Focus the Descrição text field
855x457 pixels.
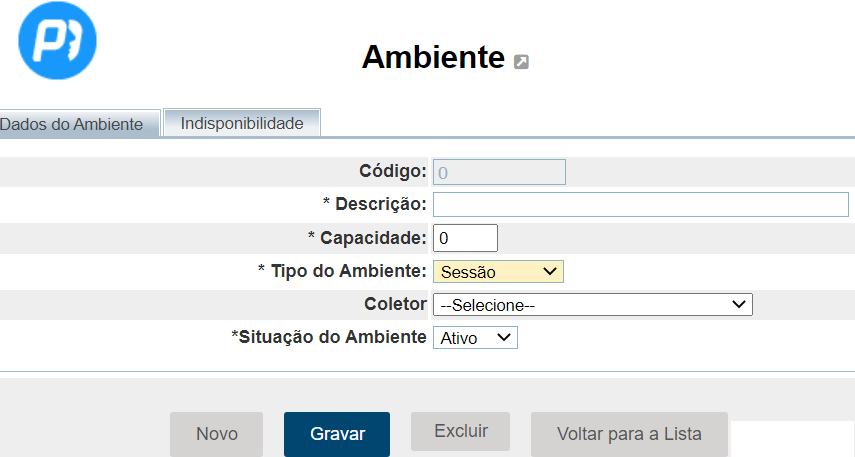point(640,204)
